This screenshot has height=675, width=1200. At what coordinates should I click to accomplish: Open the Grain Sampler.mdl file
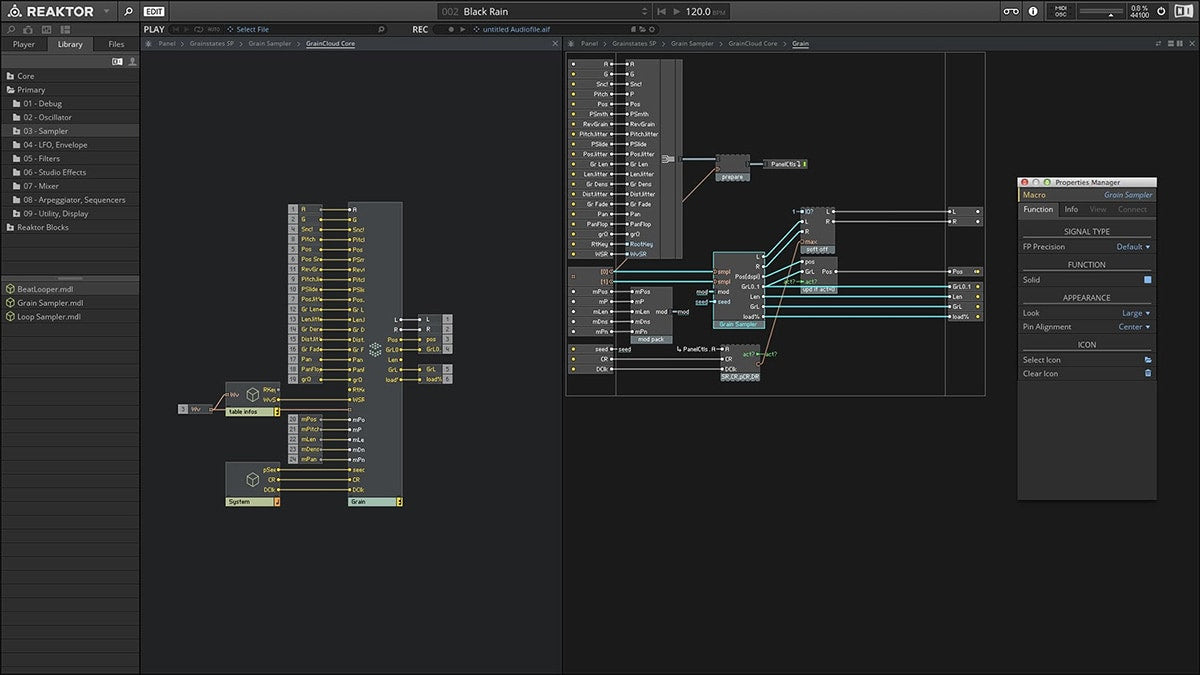50,303
